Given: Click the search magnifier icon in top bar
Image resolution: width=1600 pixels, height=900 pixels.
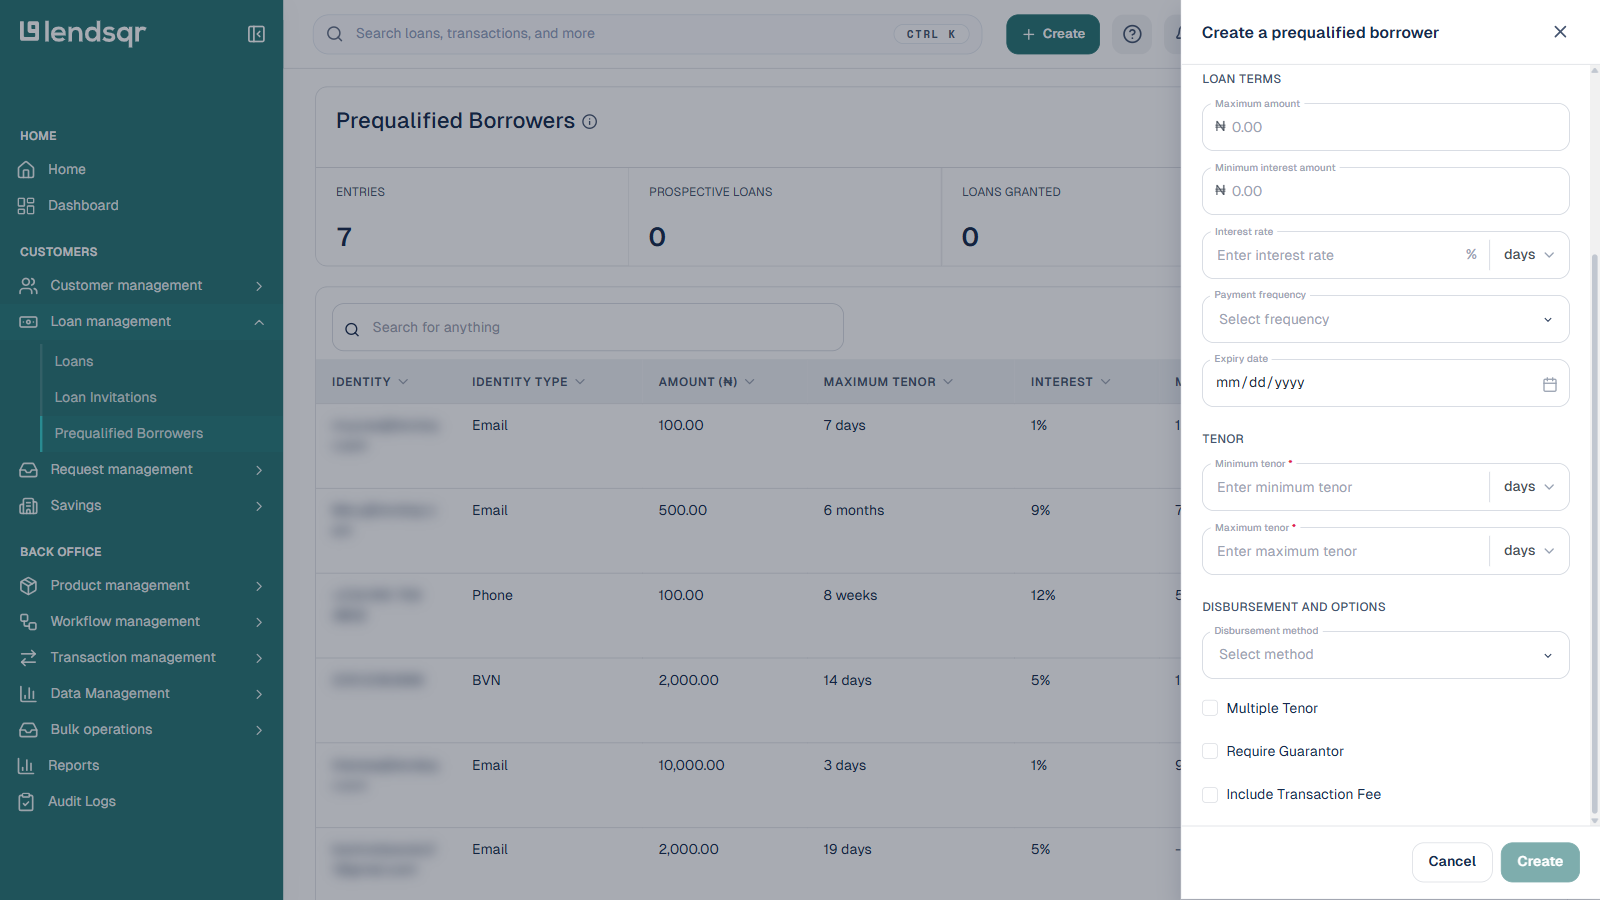Looking at the screenshot, I should (x=335, y=34).
